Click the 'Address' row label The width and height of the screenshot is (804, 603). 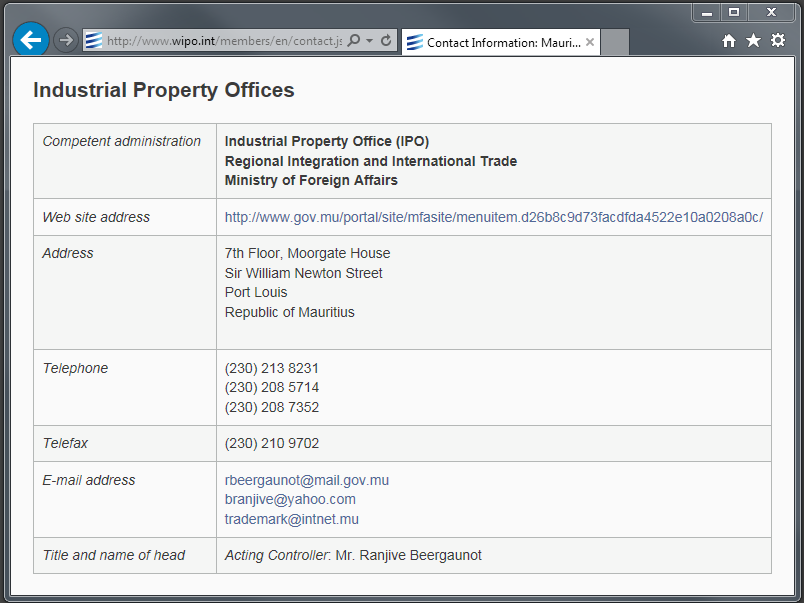(68, 253)
